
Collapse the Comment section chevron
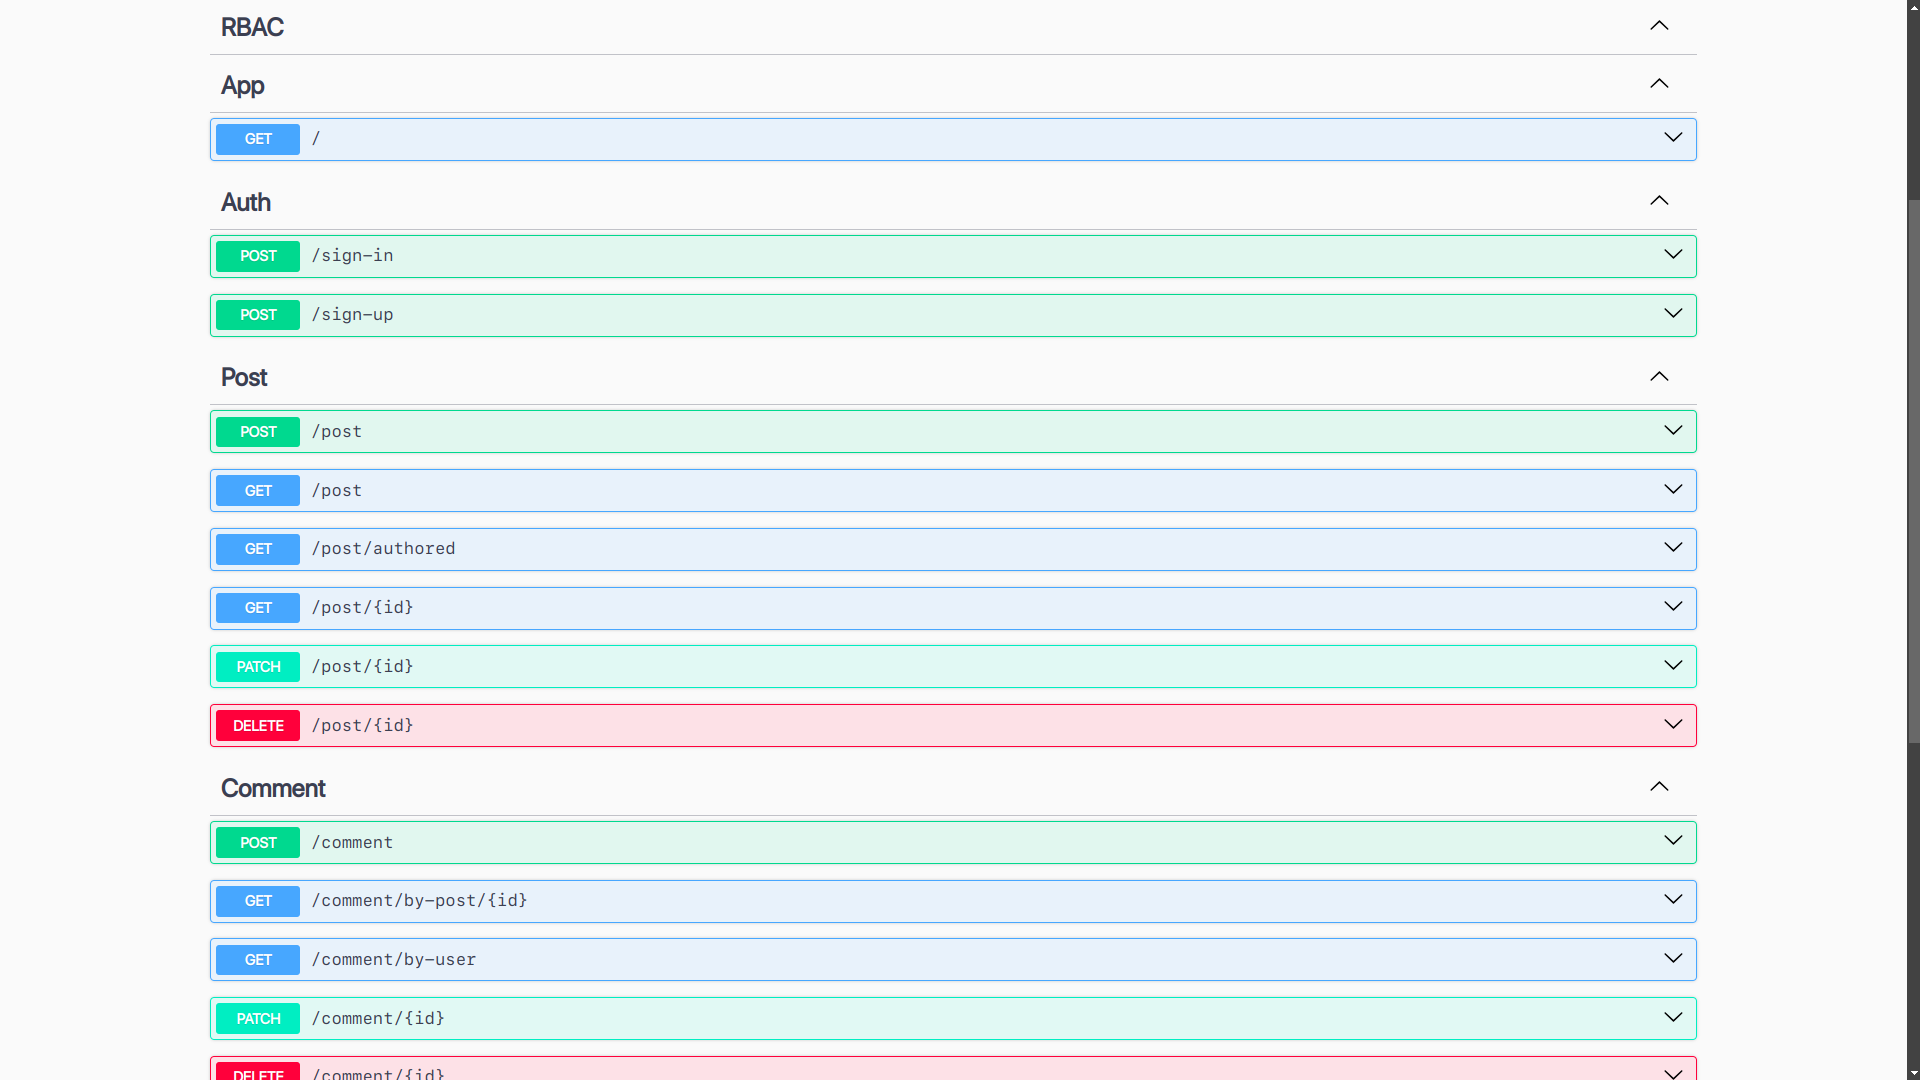[x=1659, y=787]
